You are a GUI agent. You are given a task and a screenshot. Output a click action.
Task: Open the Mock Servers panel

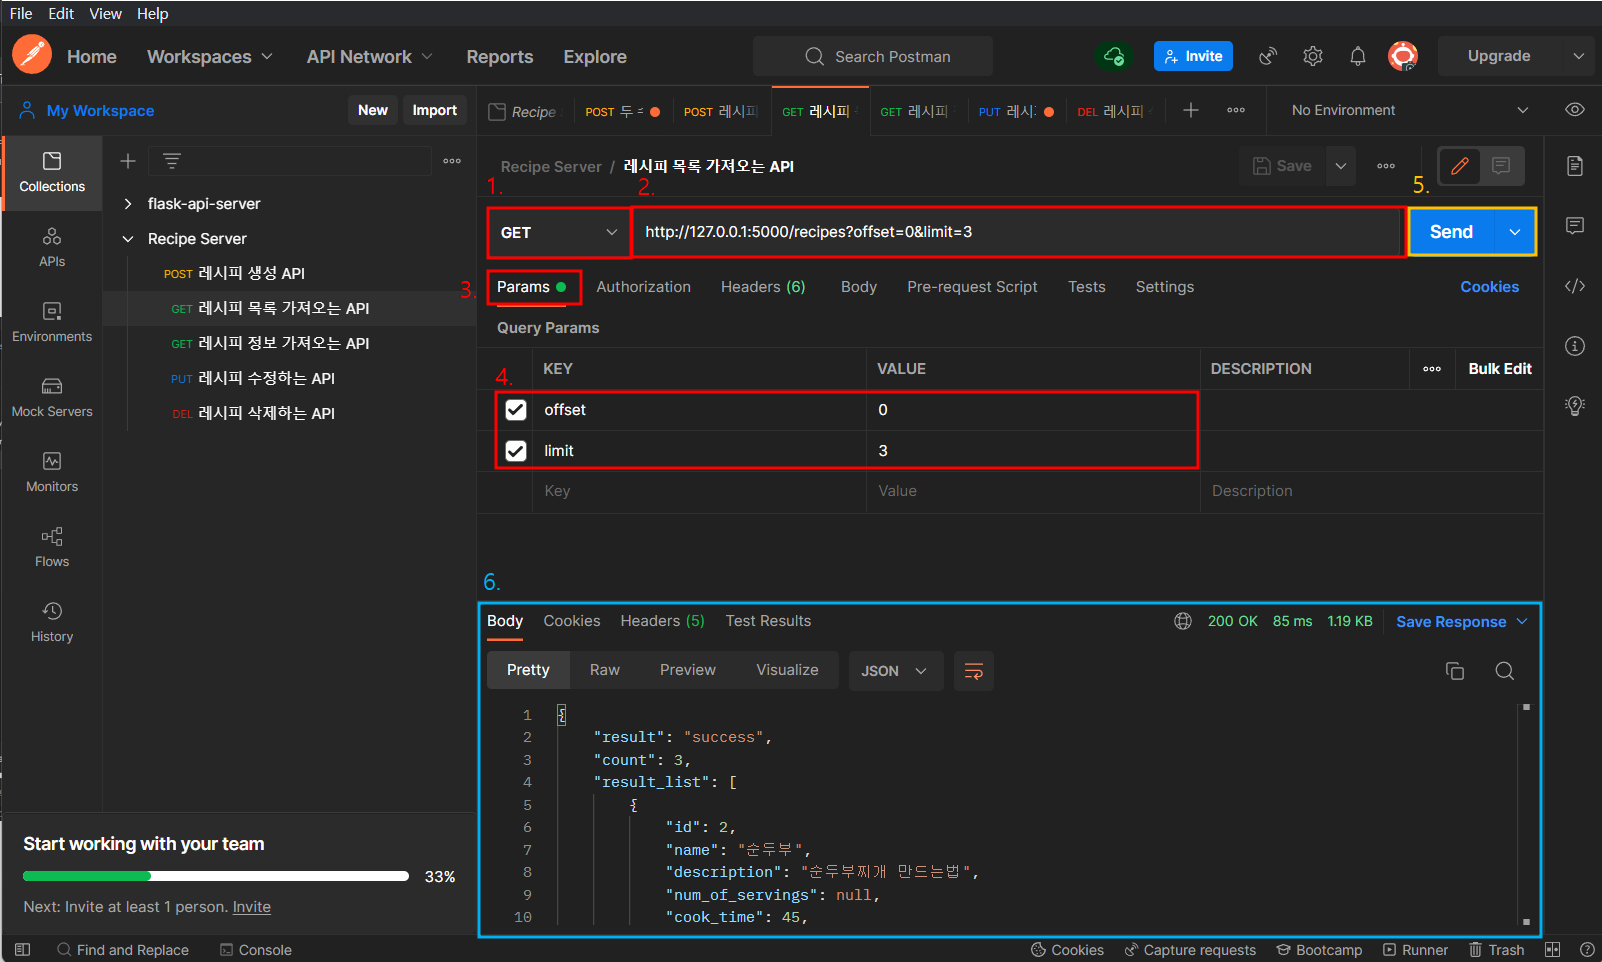(52, 397)
